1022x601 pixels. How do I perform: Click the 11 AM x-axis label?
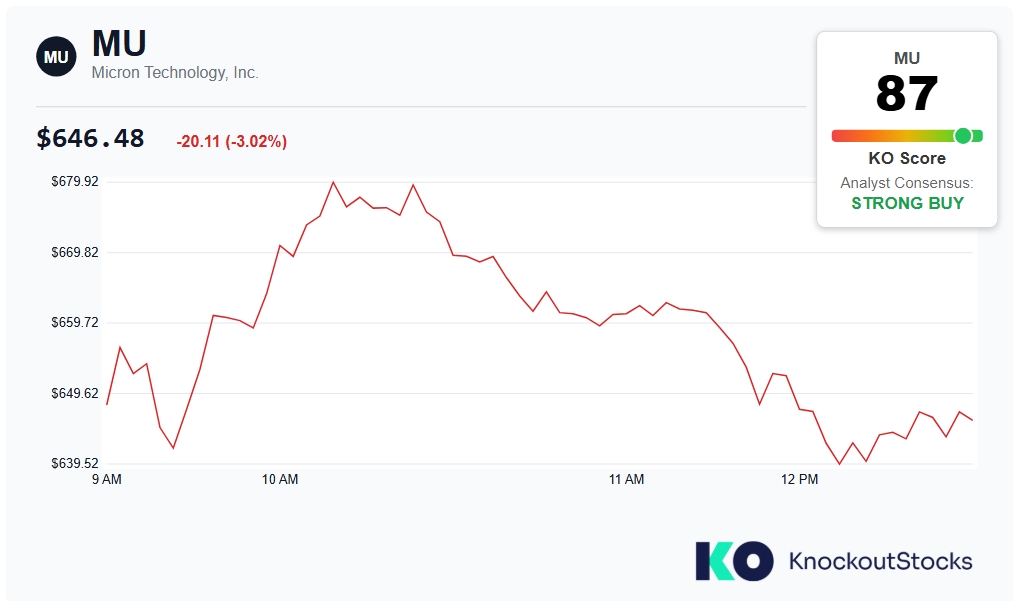point(626,480)
